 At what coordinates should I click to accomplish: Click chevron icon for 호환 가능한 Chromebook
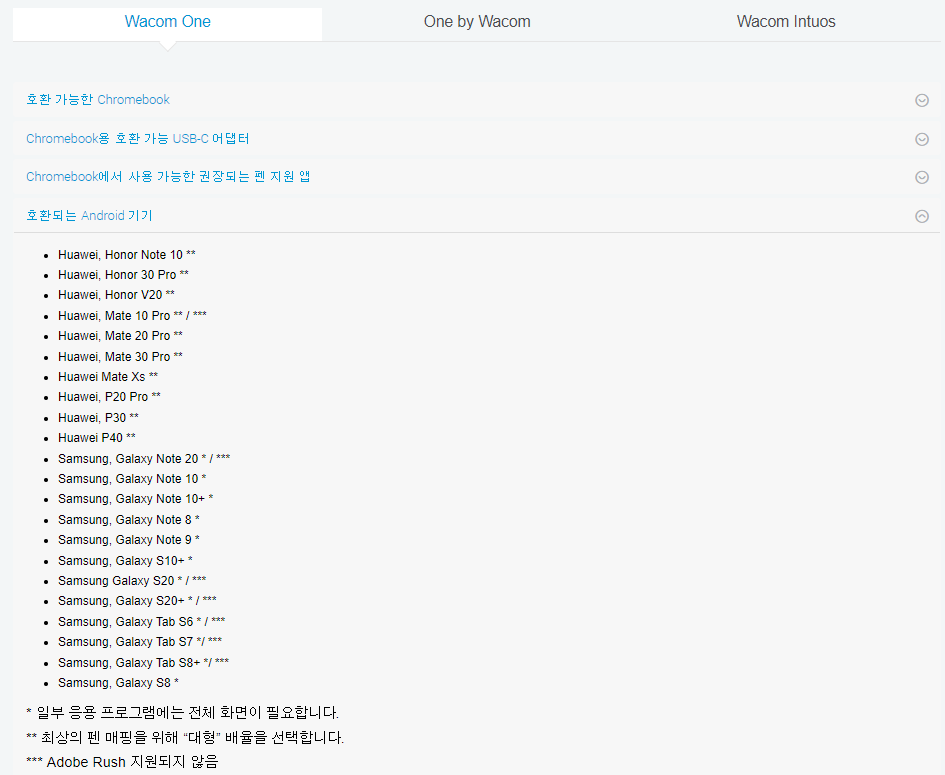pos(921,100)
